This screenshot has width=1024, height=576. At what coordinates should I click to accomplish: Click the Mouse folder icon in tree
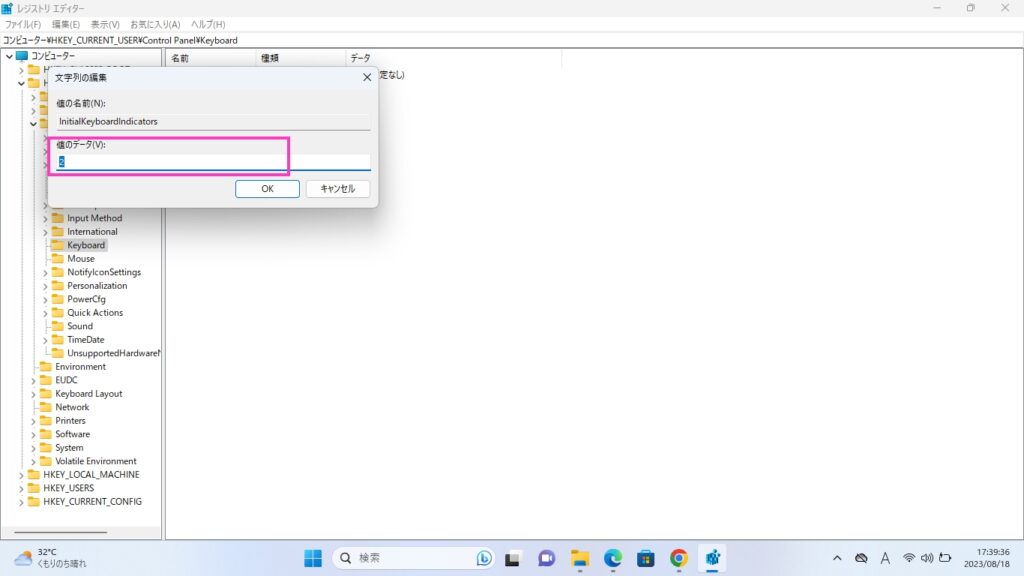pos(58,259)
